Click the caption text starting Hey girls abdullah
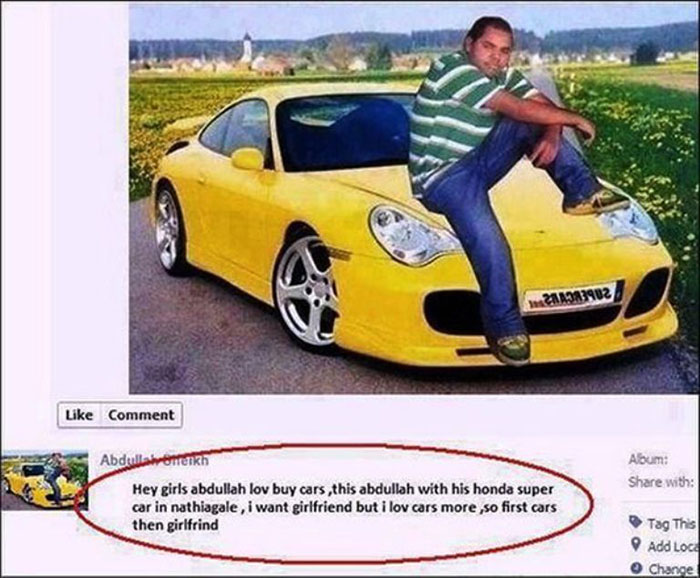700x578 pixels. coord(344,507)
